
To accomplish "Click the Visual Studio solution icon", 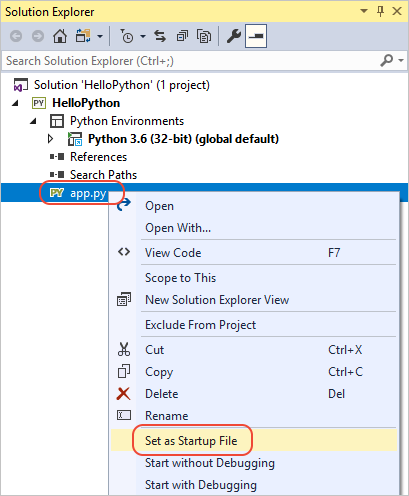I will point(21,85).
